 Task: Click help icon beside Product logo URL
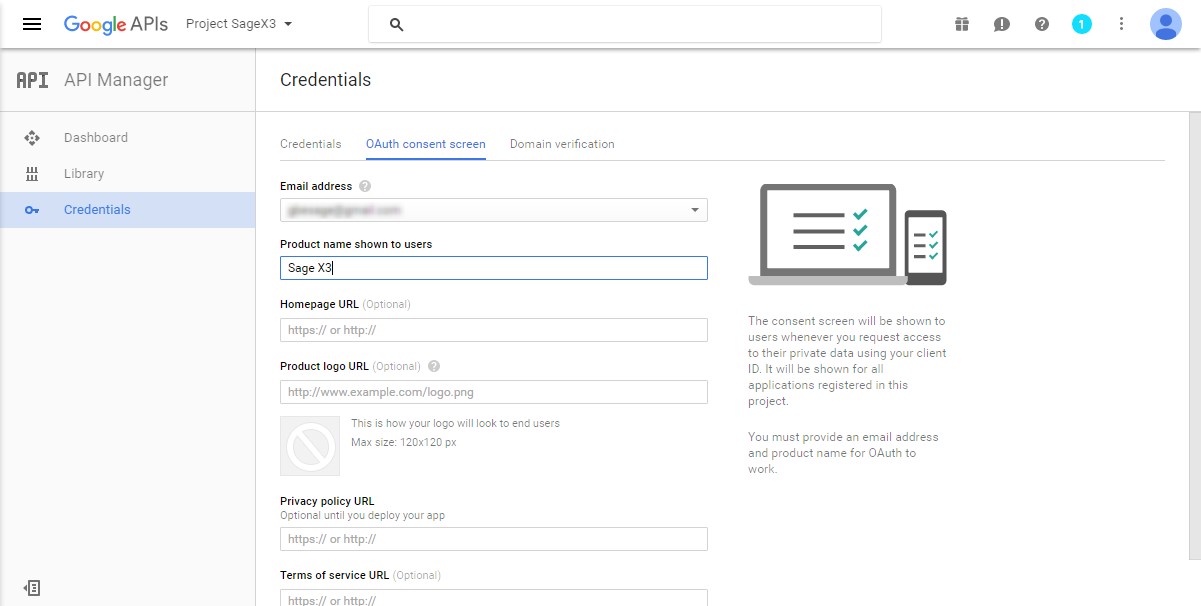pos(434,366)
